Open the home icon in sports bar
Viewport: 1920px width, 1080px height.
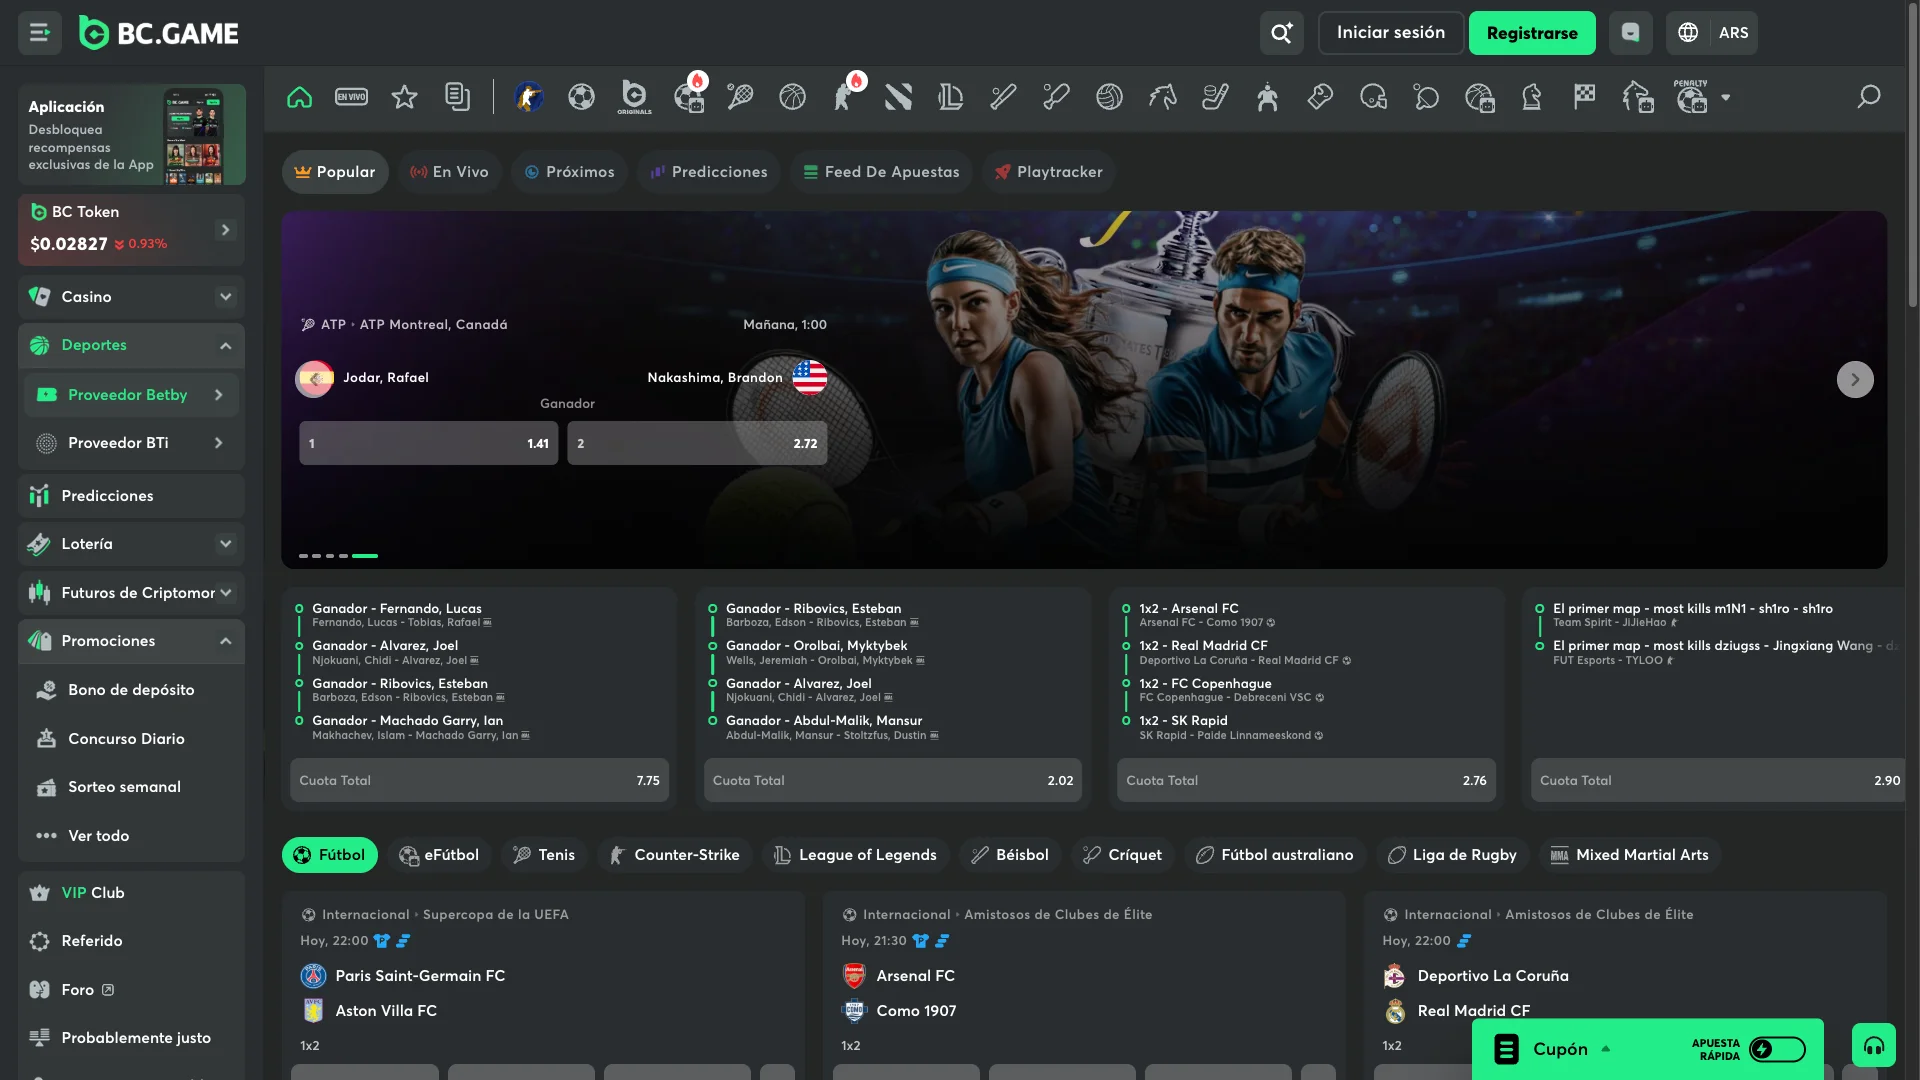click(x=299, y=97)
